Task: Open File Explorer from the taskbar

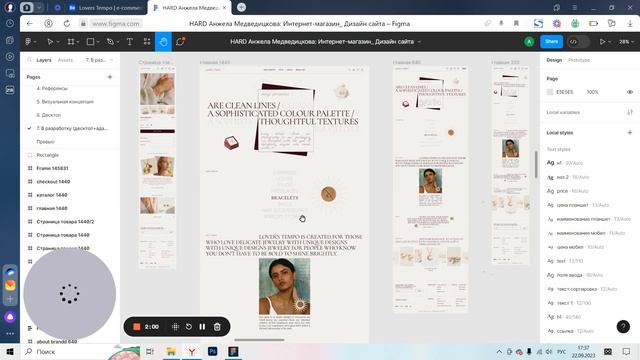Action: 171,351
